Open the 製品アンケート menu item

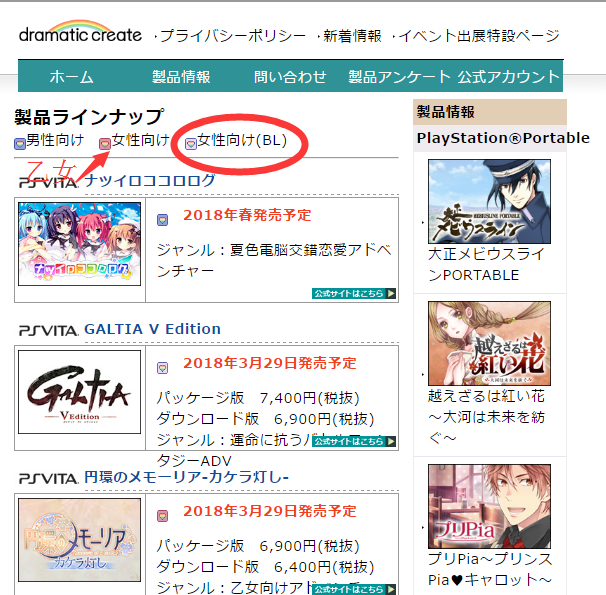click(399, 76)
